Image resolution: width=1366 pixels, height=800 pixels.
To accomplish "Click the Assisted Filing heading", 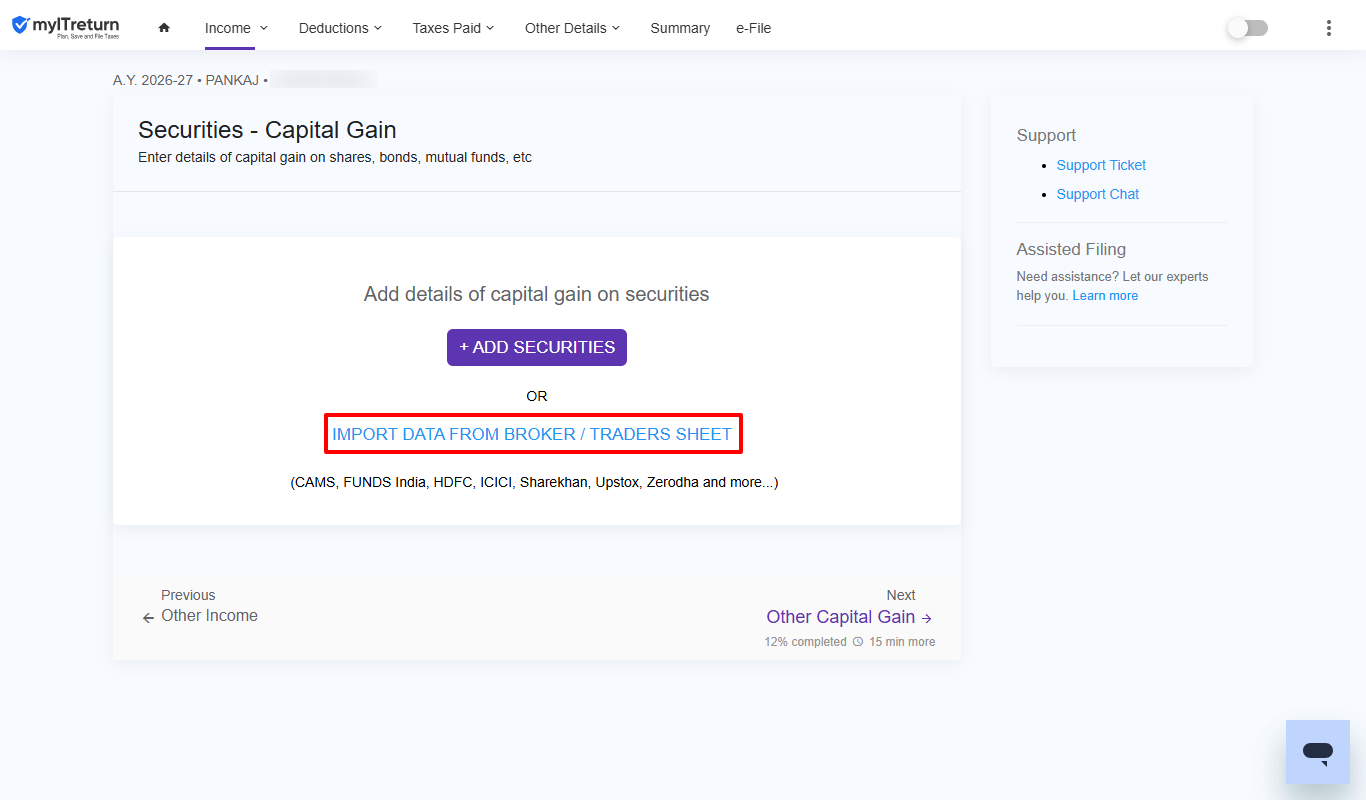I will pos(1071,249).
